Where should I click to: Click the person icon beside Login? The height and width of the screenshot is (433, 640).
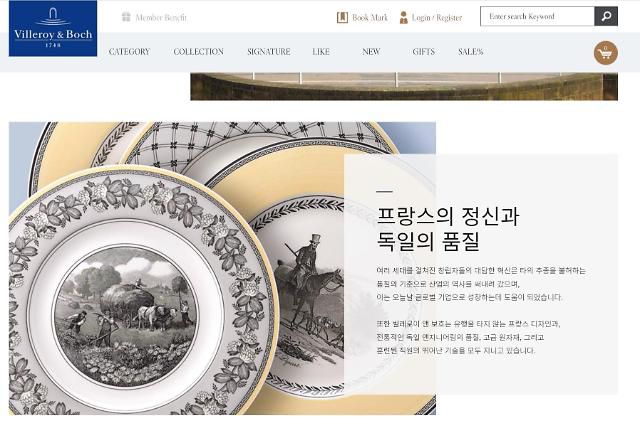pos(404,17)
